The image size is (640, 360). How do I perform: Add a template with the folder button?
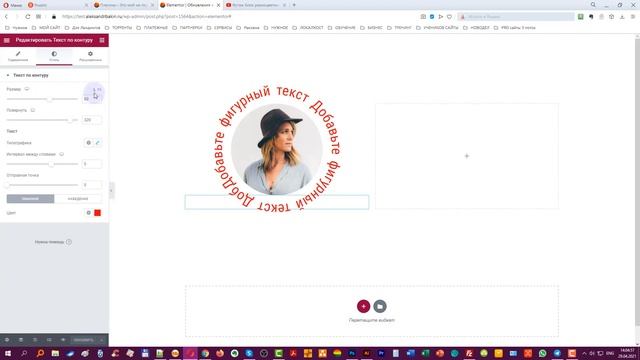(380, 306)
